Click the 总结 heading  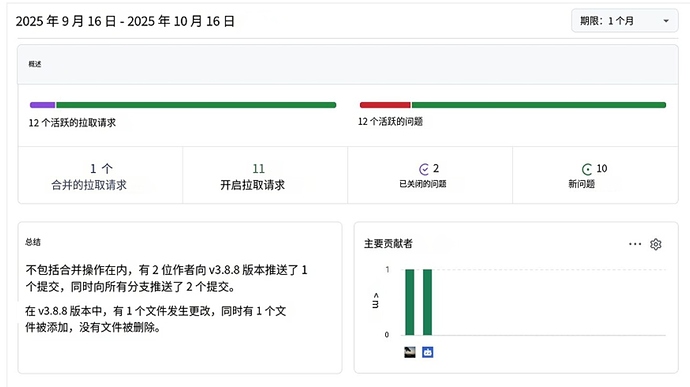click(x=33, y=242)
